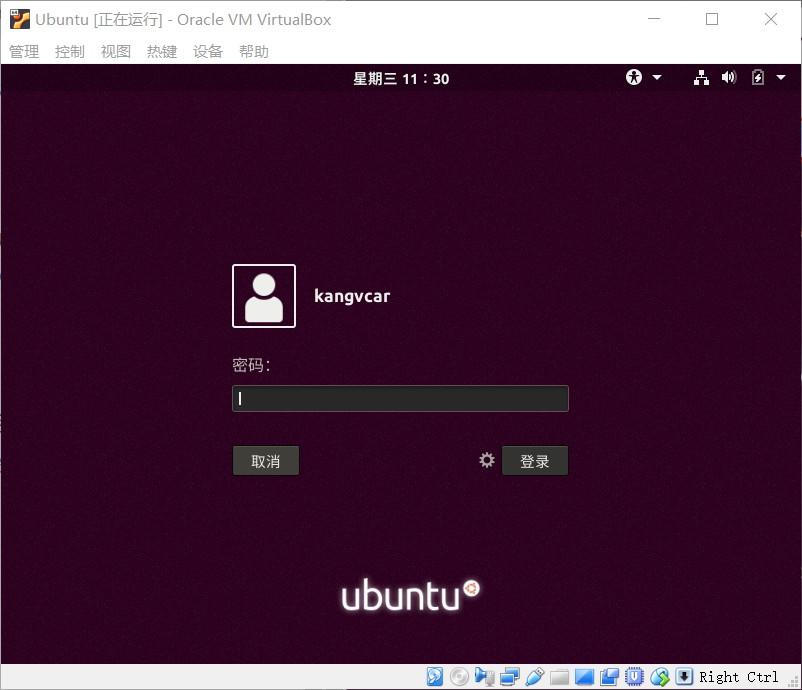Click the USB devices icon in status bar
The image size is (802, 690).
pos(534,677)
